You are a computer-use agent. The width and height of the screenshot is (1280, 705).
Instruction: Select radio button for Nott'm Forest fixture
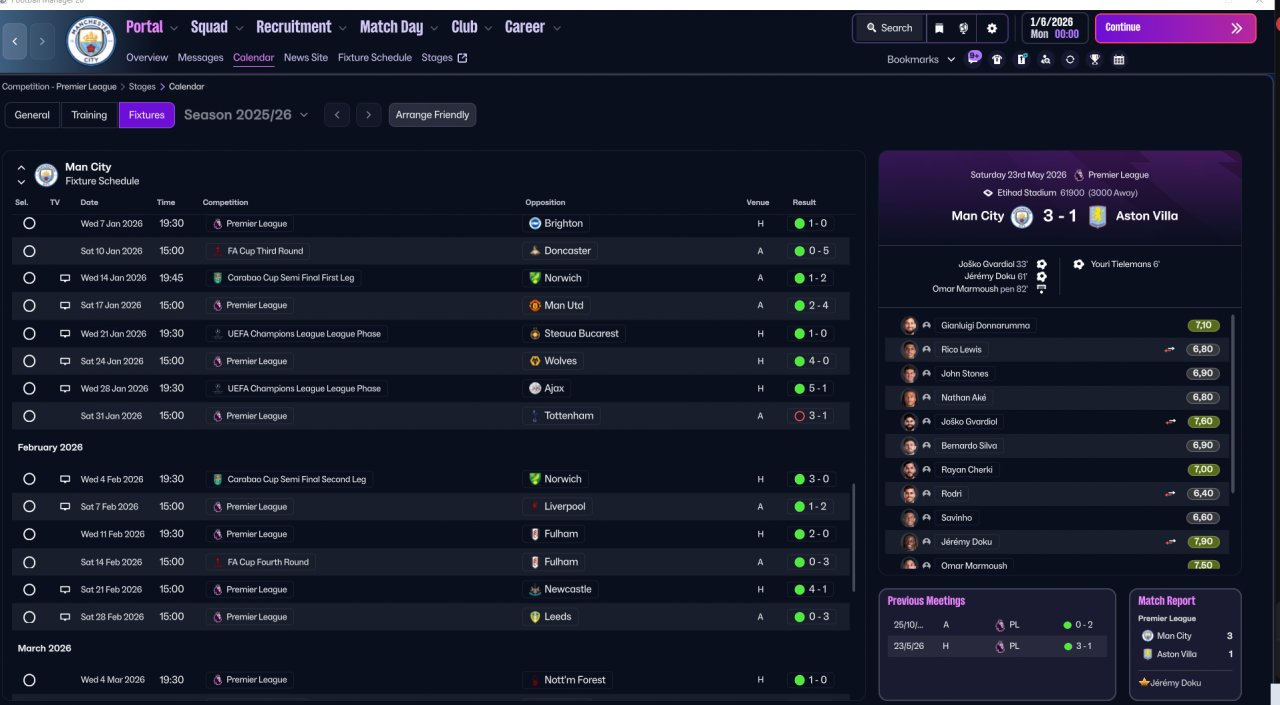[29, 680]
